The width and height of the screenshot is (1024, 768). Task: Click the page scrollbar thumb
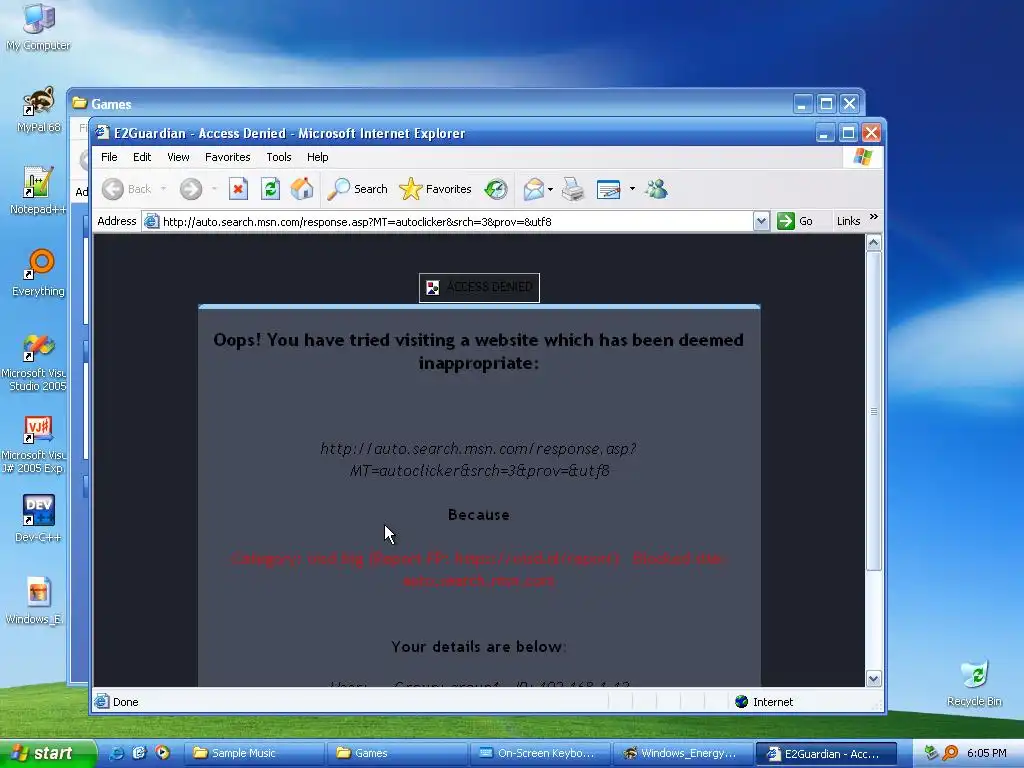pos(874,411)
